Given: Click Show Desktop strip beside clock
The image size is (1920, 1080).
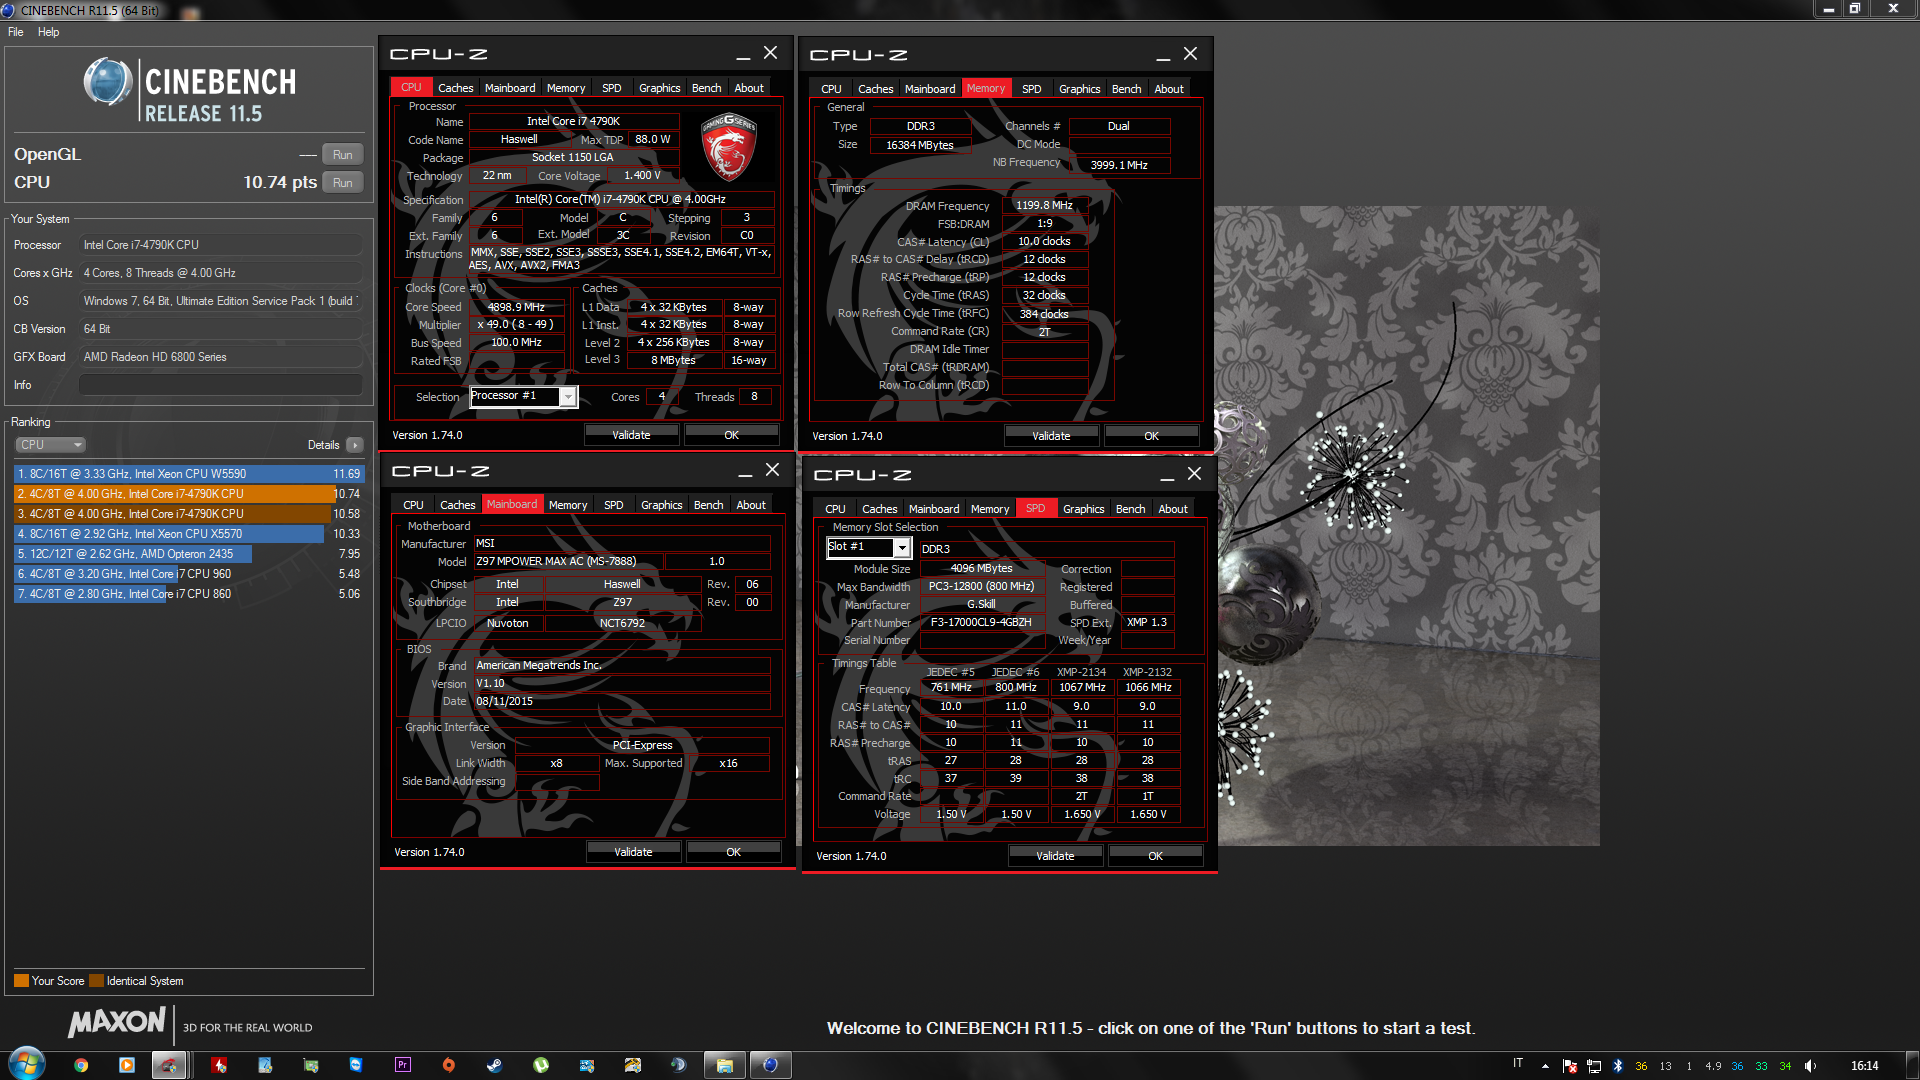Looking at the screenshot, I should coord(1912,1065).
